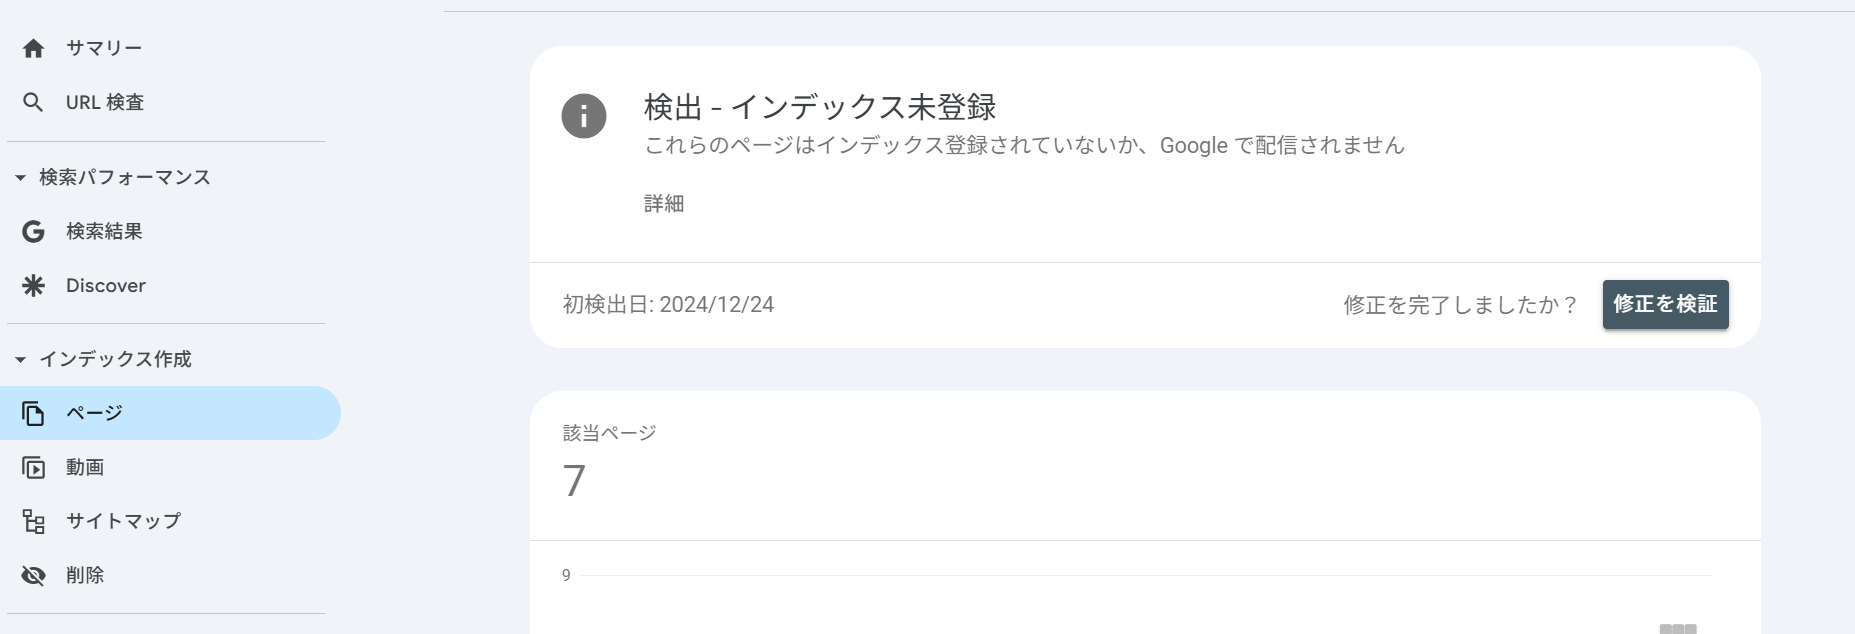The height and width of the screenshot is (634, 1855).
Task: Select Discover in the sidebar
Action: (106, 286)
